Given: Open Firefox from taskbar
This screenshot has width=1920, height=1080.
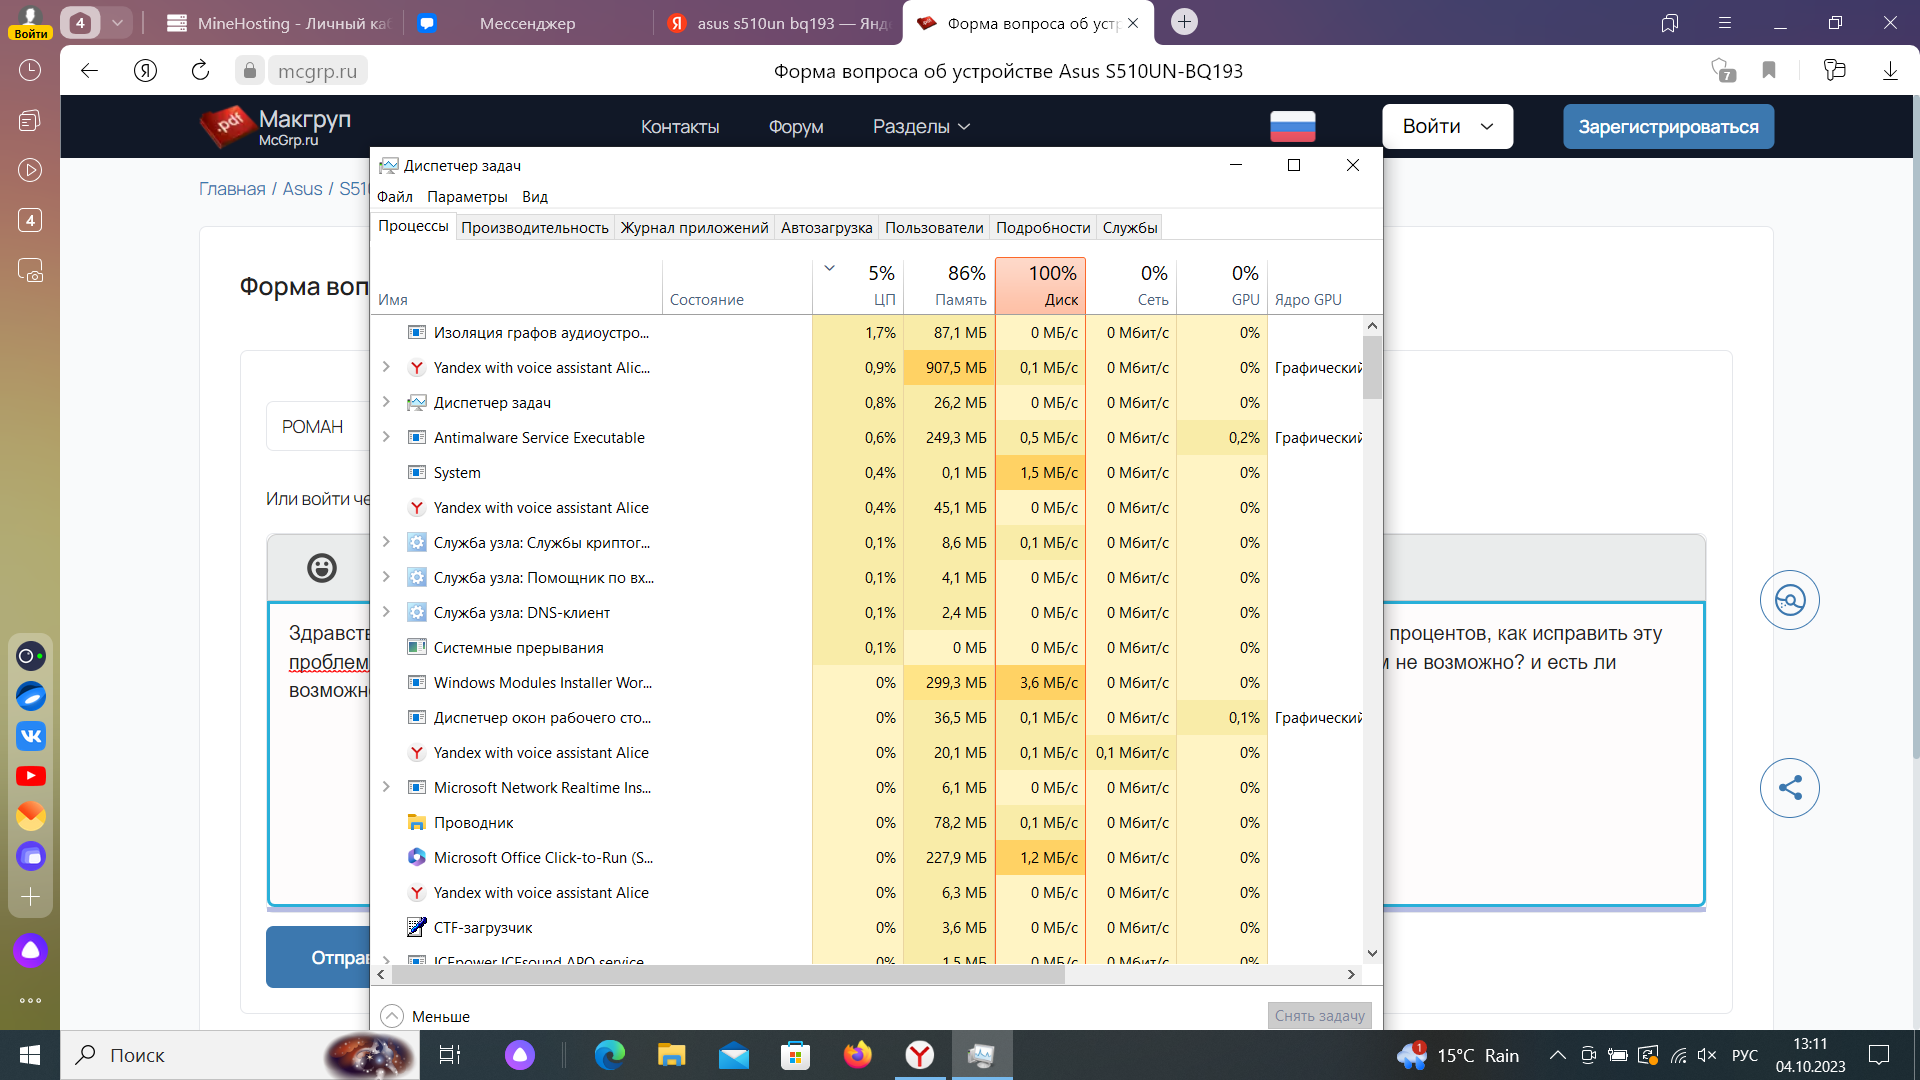Looking at the screenshot, I should tap(858, 1055).
